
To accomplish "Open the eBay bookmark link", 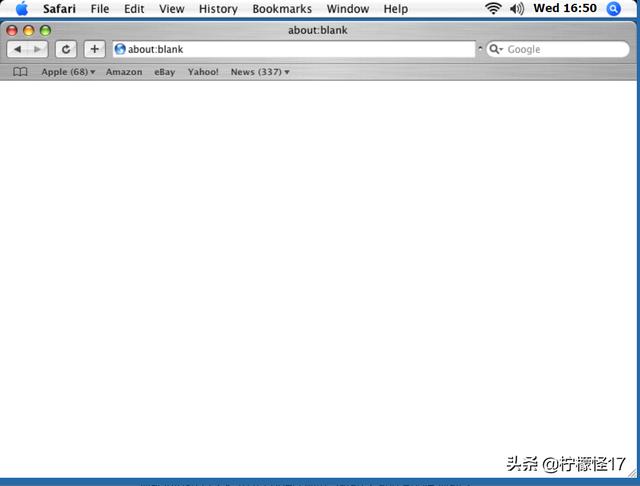I will click(165, 72).
